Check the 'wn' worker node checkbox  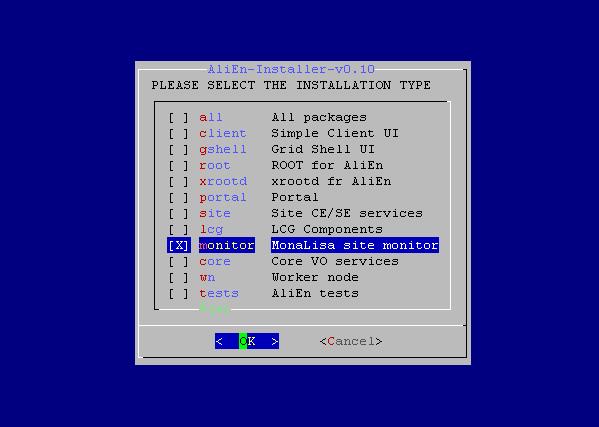pyautogui.click(x=179, y=278)
